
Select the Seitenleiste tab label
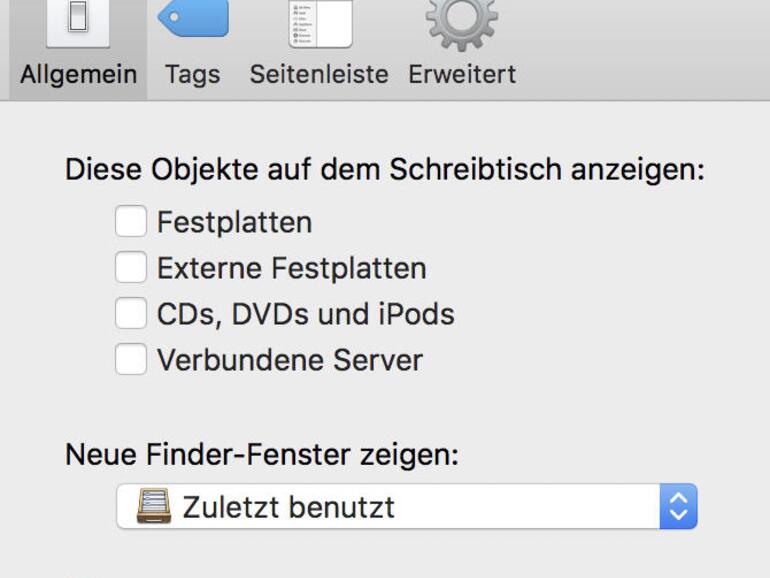click(320, 74)
